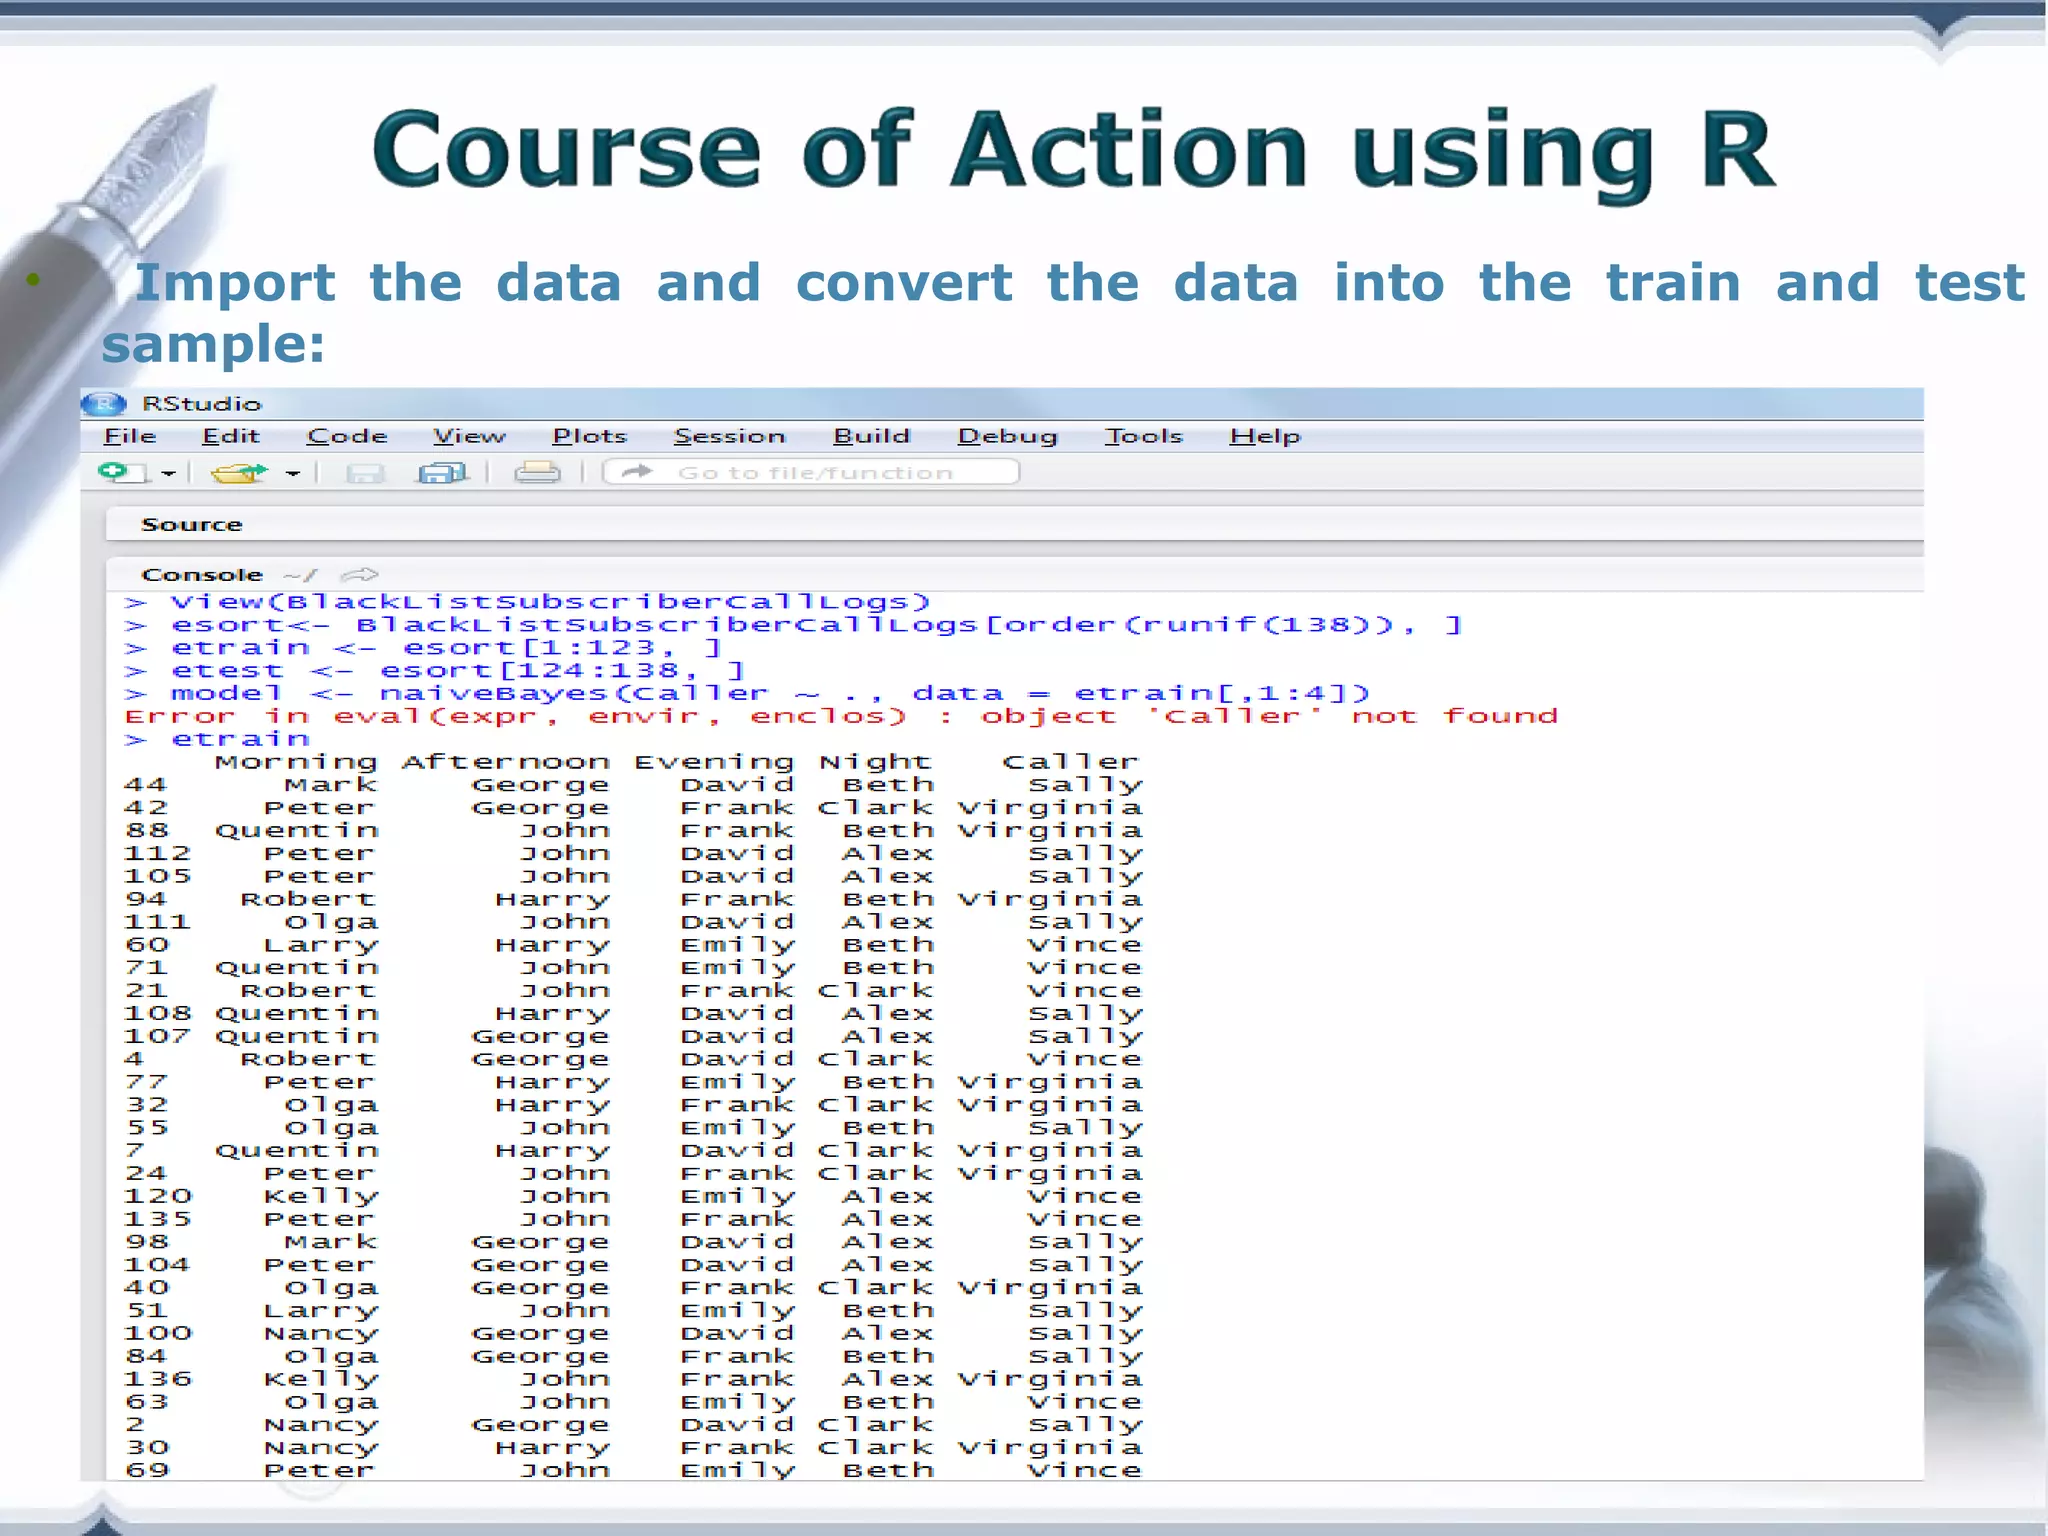Click Robert in row 94
Screen dimensions: 2048x1536
[x=308, y=900]
